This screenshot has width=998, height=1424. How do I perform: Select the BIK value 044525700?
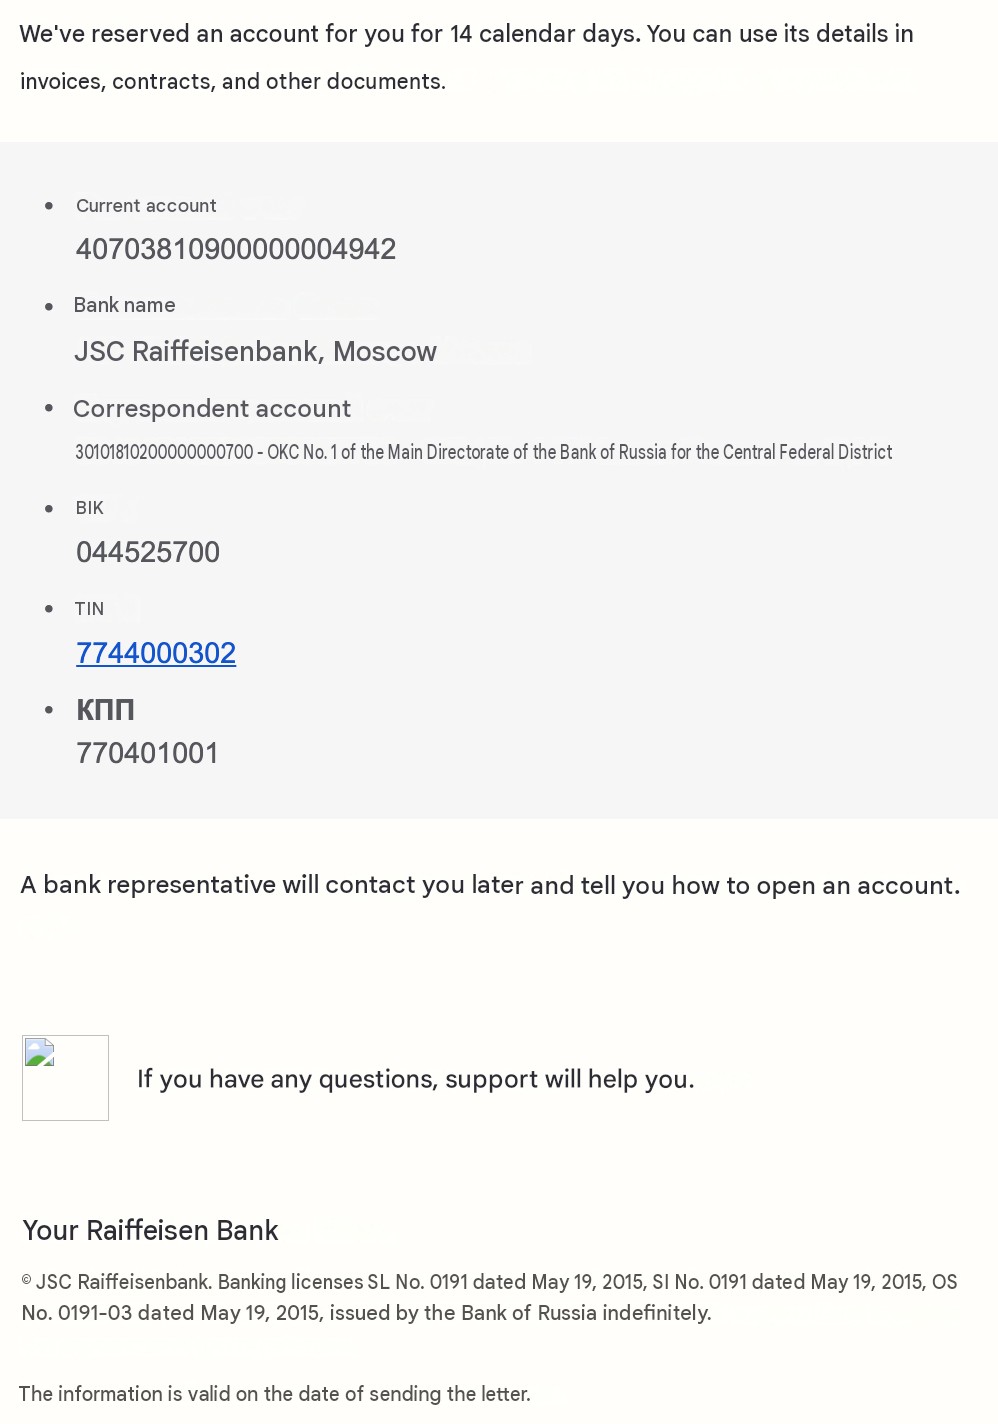[148, 552]
